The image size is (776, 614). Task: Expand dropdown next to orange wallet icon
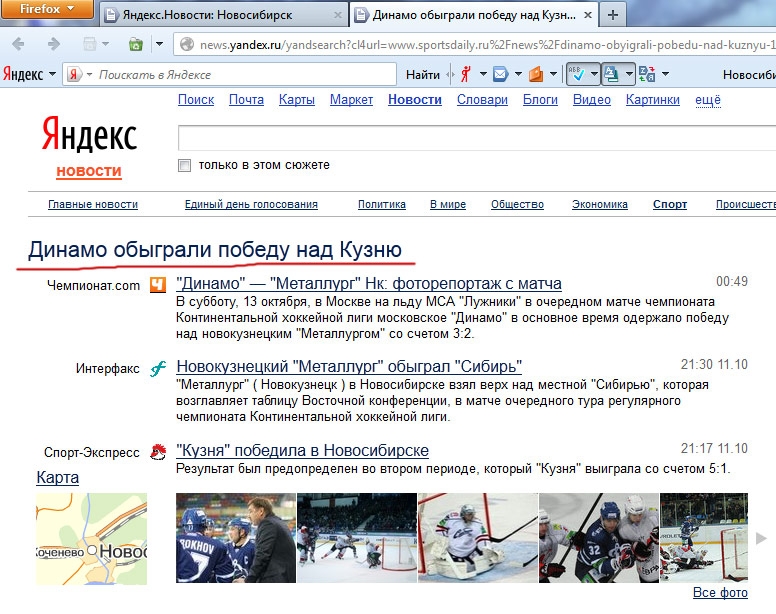(x=553, y=74)
